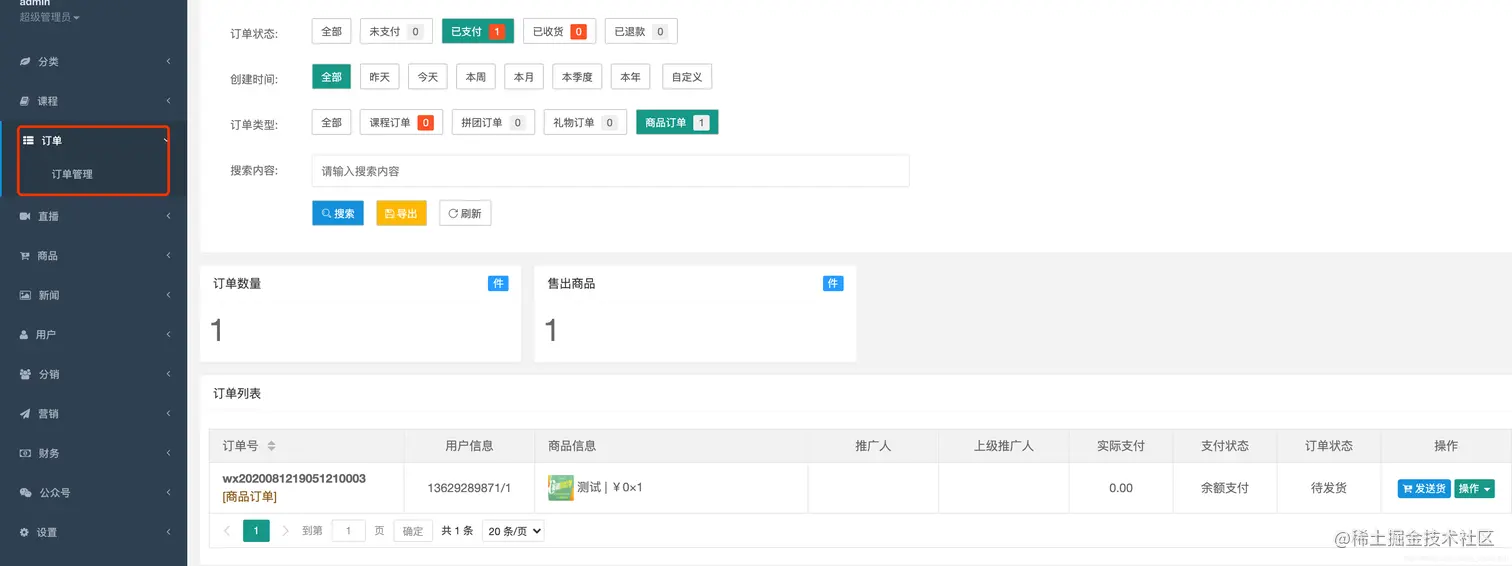
Task: Sort by 订单号 column arrows
Action: coord(271,446)
